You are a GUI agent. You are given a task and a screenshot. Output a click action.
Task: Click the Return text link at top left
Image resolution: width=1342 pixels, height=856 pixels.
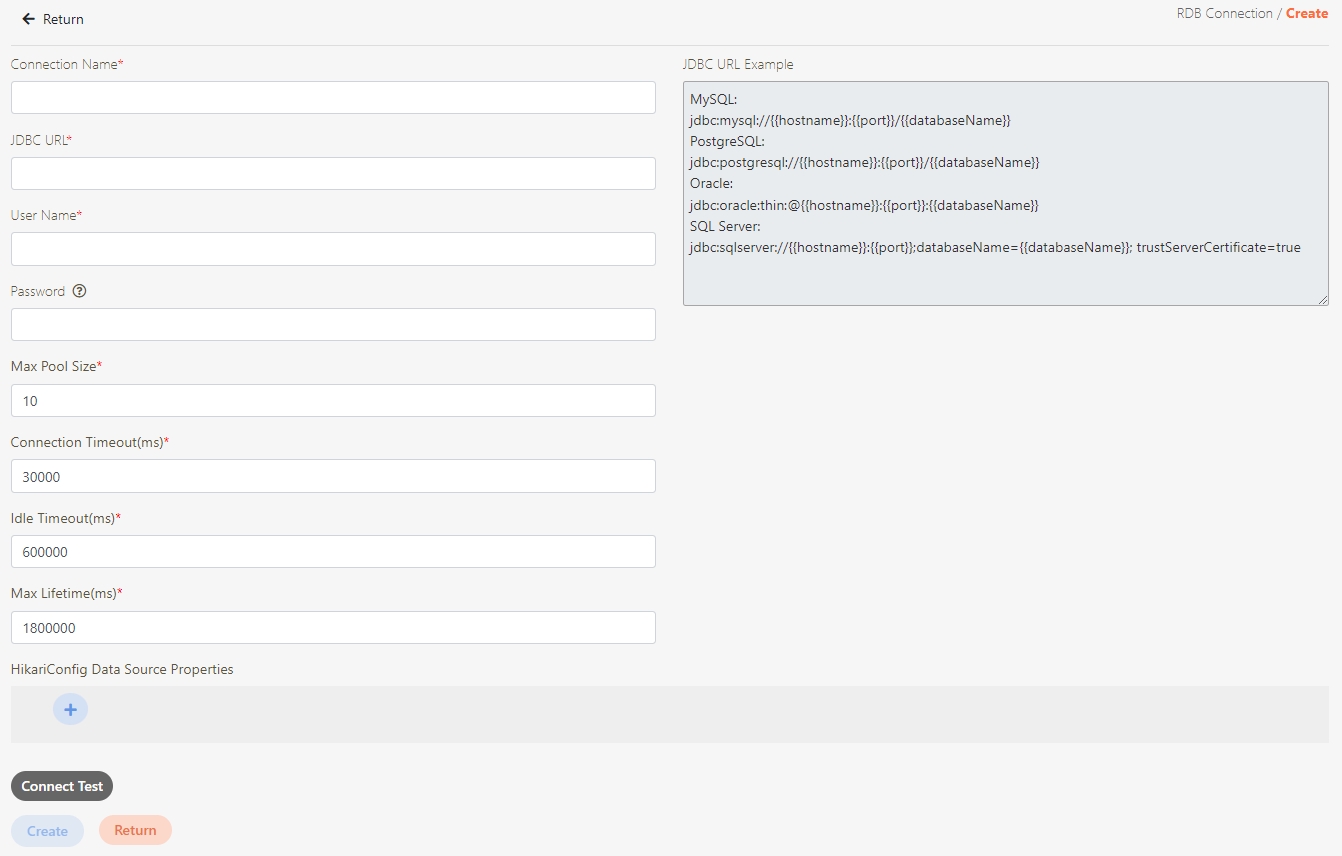pos(63,19)
